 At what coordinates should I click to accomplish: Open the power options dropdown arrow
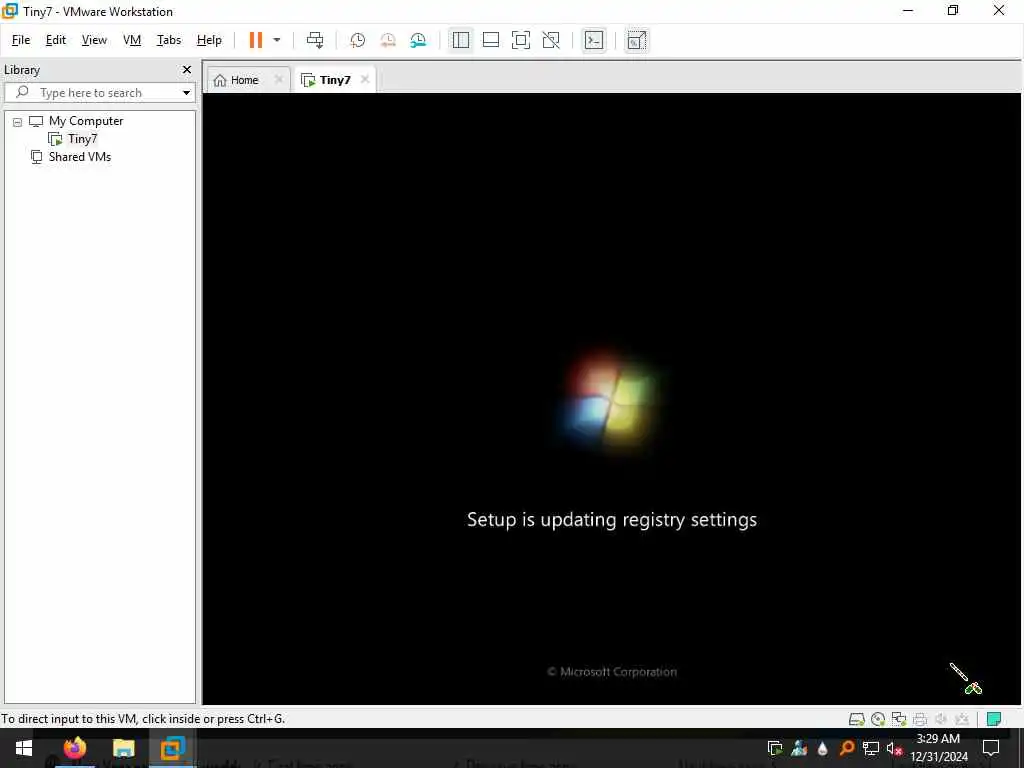(x=277, y=40)
